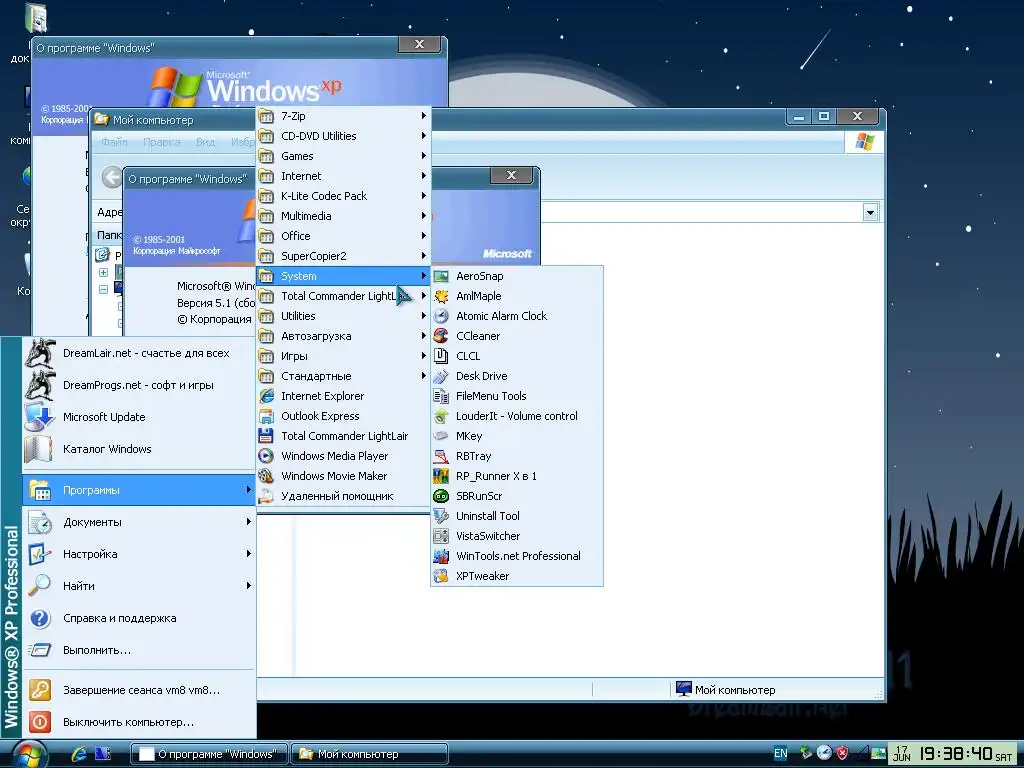
Task: Open Uninstall Tool
Action: coord(517,516)
